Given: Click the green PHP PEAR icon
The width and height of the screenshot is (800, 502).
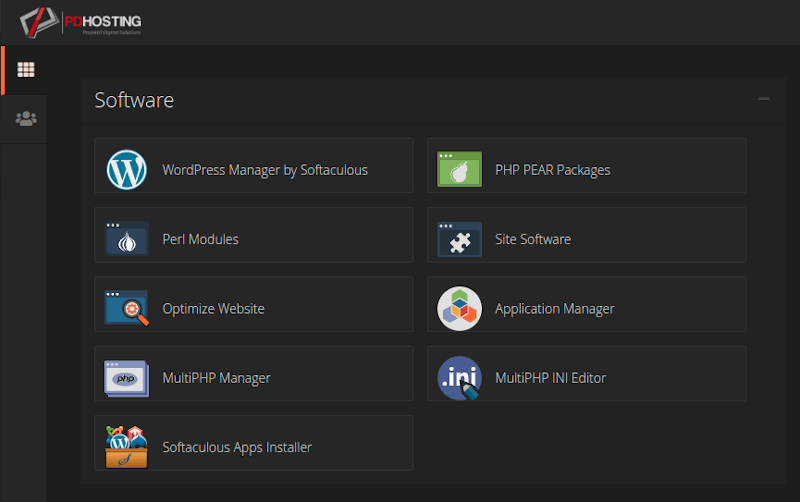Looking at the screenshot, I should coord(459,169).
